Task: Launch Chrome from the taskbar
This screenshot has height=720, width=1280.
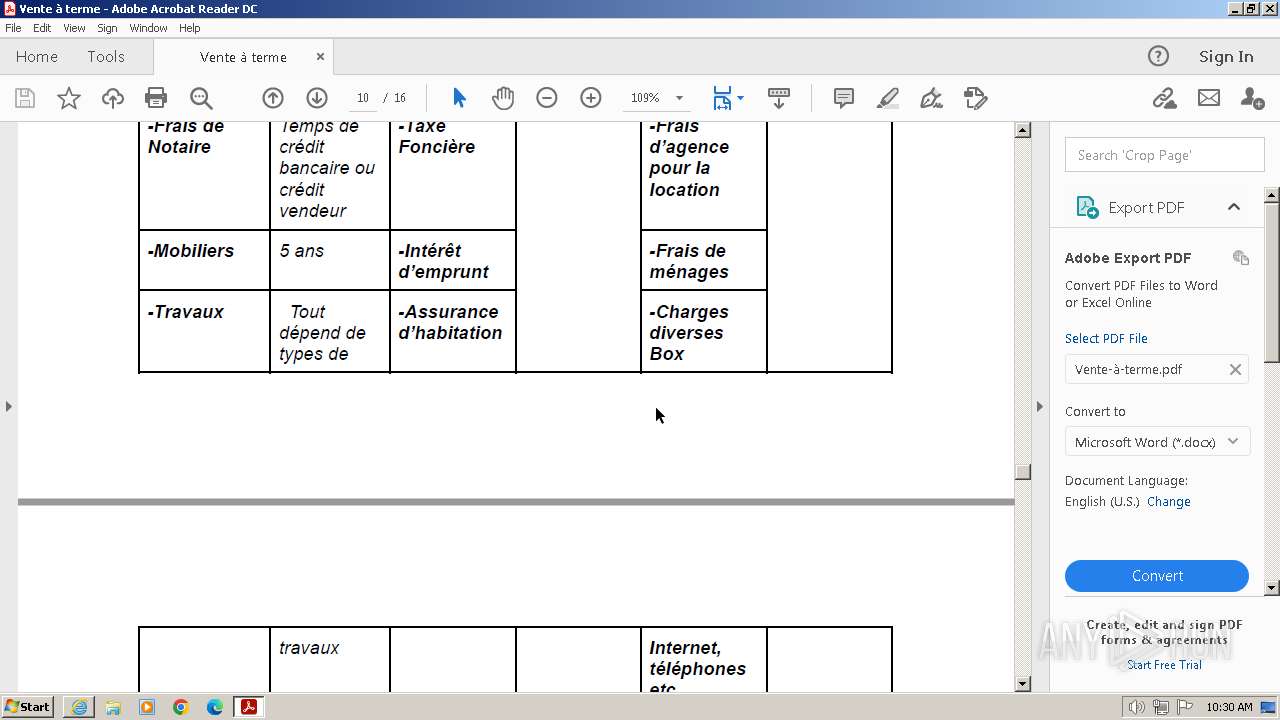Action: coord(181,707)
